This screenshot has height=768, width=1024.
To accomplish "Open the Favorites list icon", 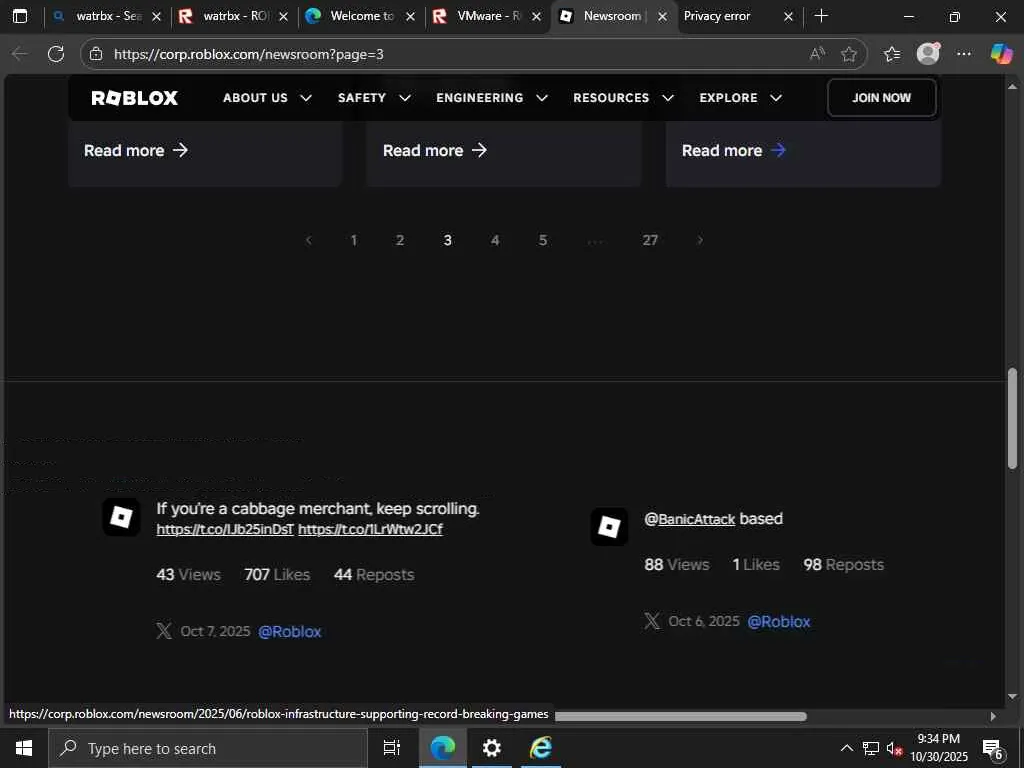I will (892, 54).
